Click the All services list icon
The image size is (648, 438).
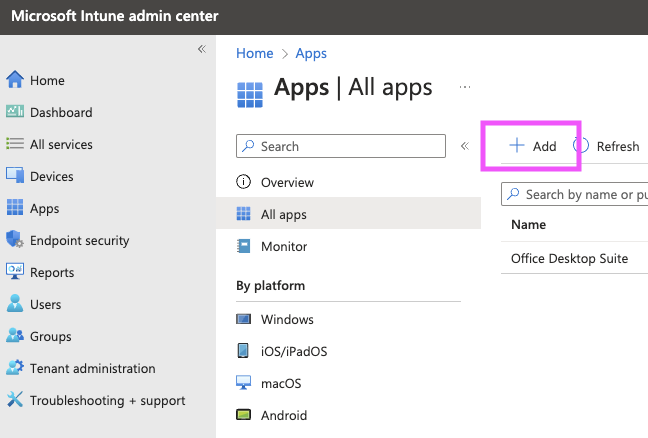point(14,144)
